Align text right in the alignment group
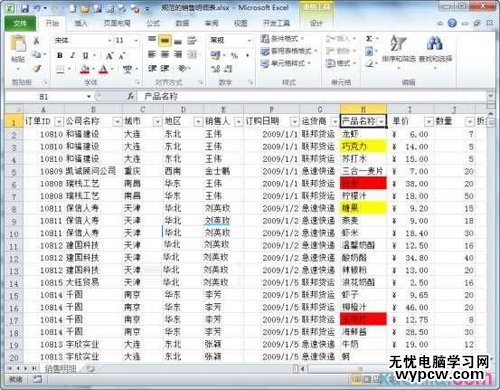This screenshot has width=500, height=390. pyautogui.click(x=178, y=54)
